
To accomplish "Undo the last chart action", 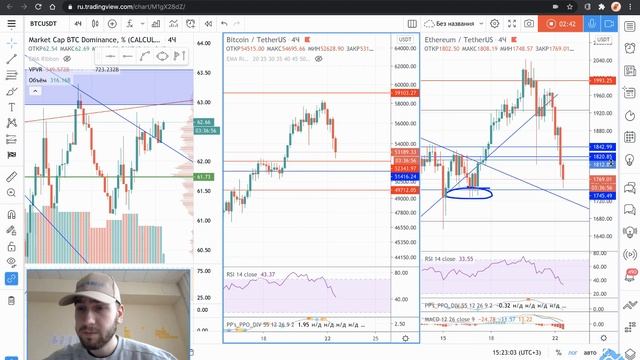I will 224,24.
